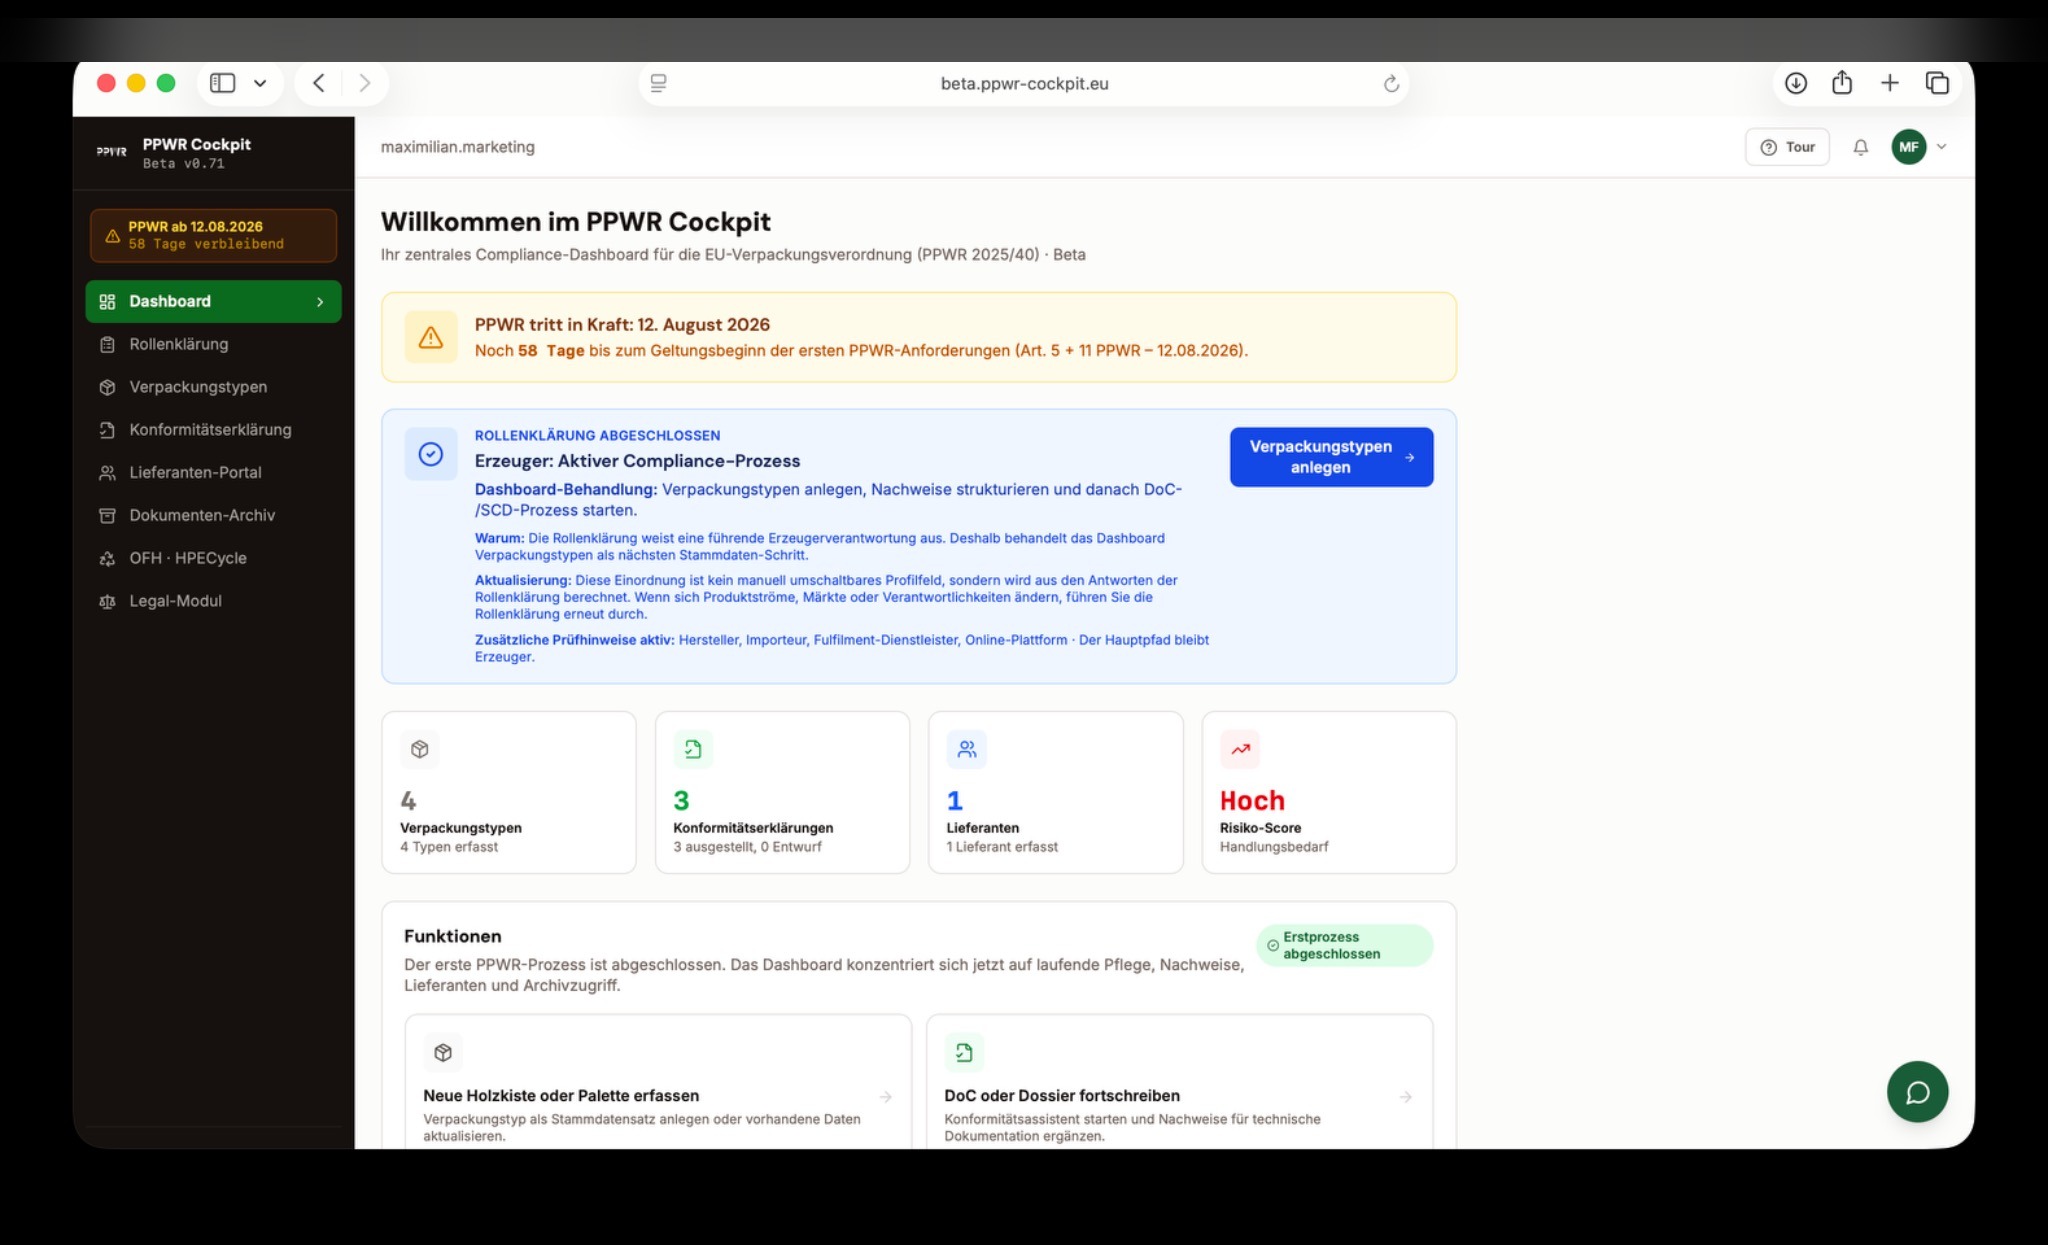Open Dokumenten-Archiv sidebar entry

coord(213,515)
